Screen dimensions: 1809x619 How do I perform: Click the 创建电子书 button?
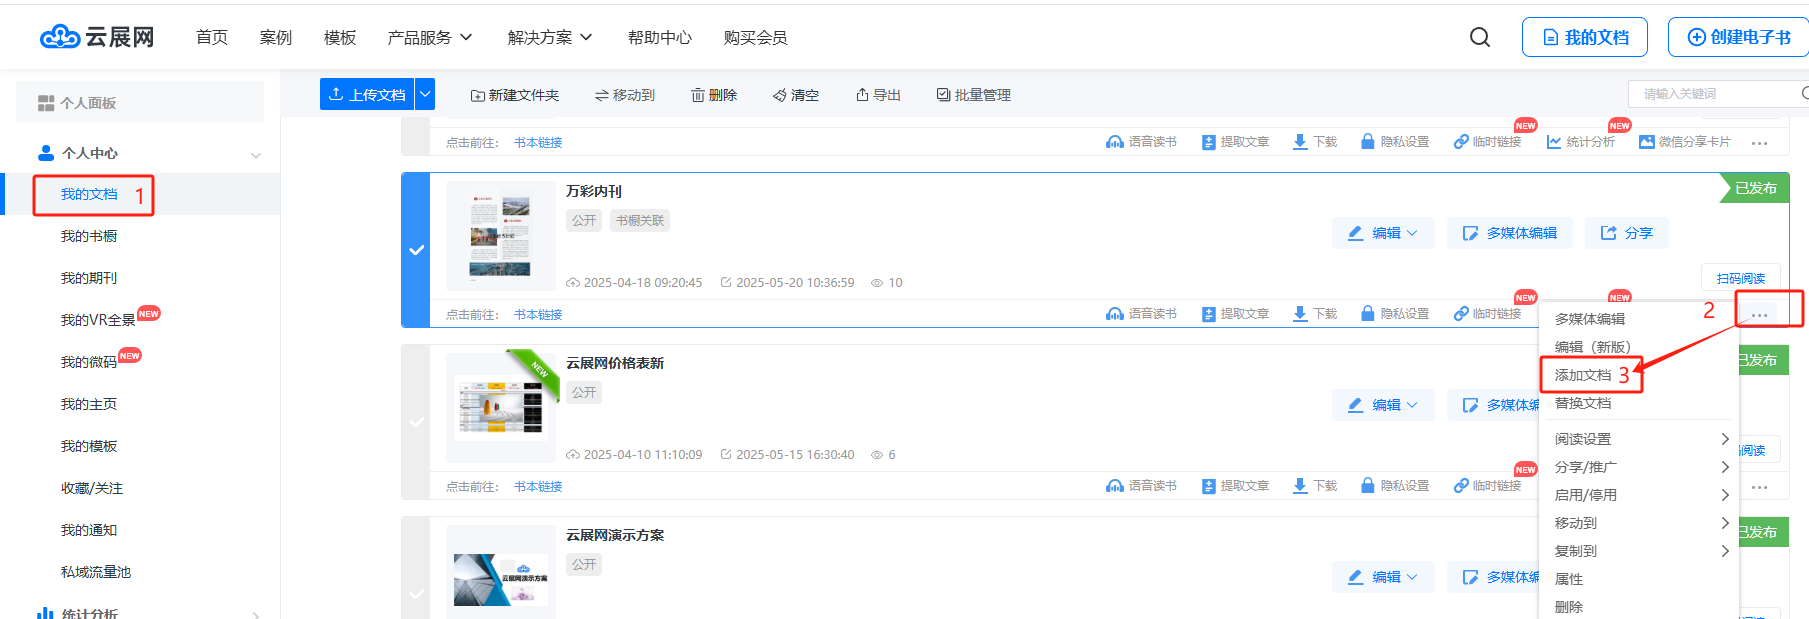1738,37
